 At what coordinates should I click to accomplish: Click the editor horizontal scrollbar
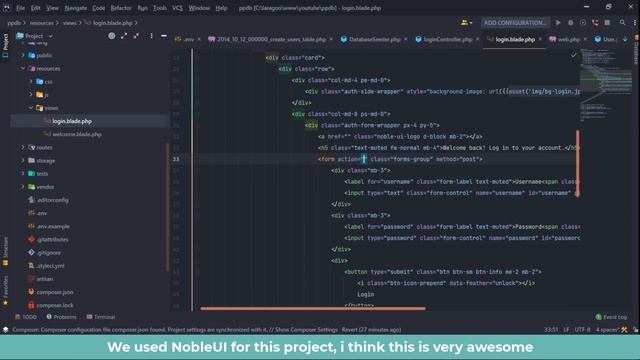[x=313, y=309]
